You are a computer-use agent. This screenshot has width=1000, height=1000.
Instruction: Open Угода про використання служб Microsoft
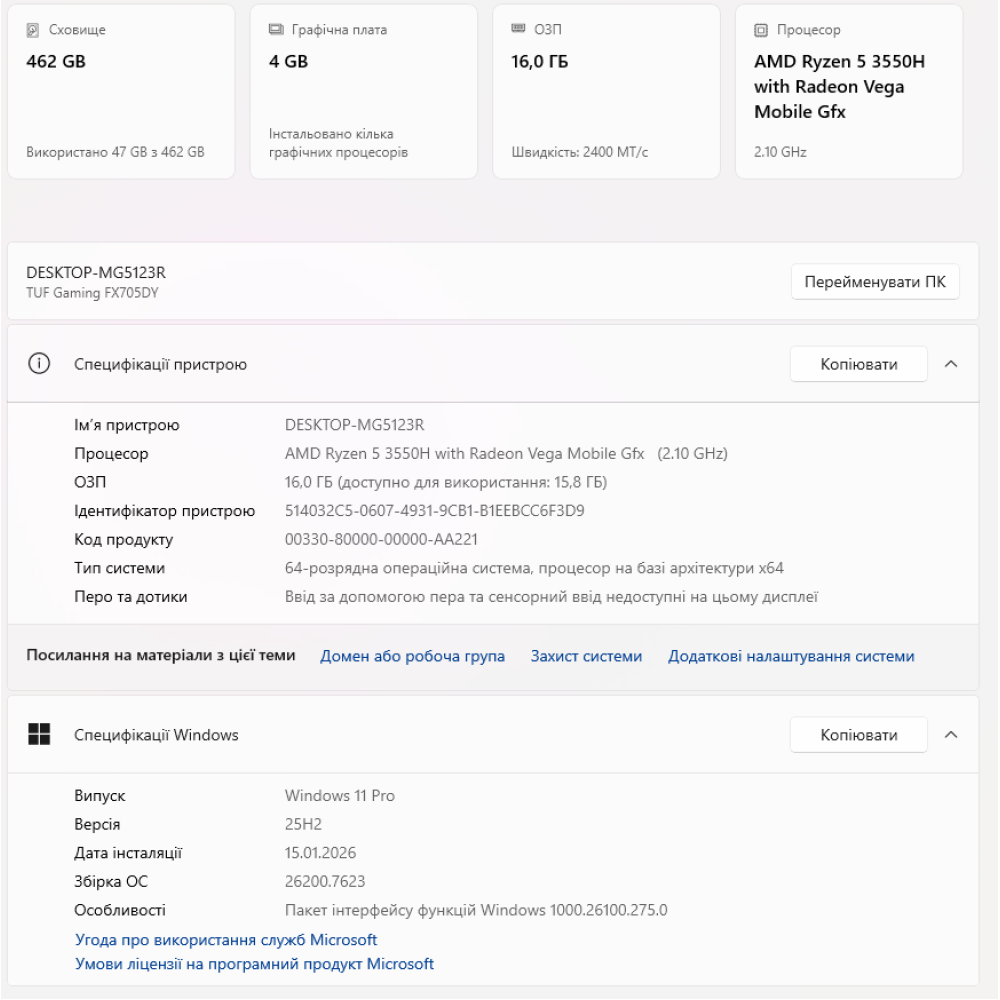click(226, 940)
